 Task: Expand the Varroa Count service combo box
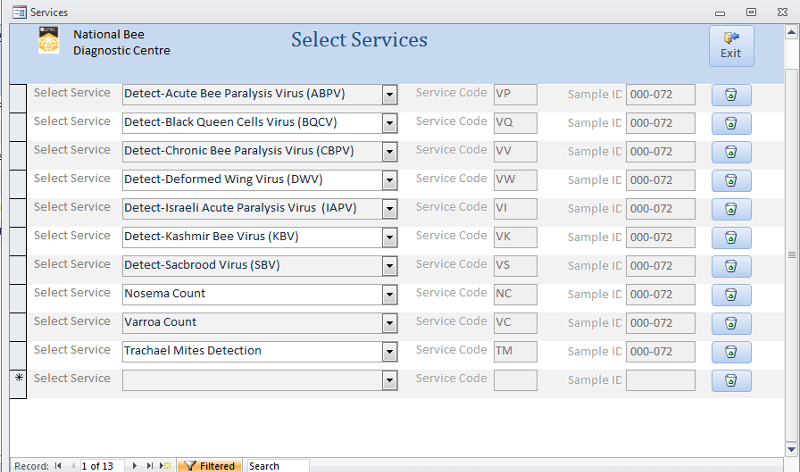[389, 324]
